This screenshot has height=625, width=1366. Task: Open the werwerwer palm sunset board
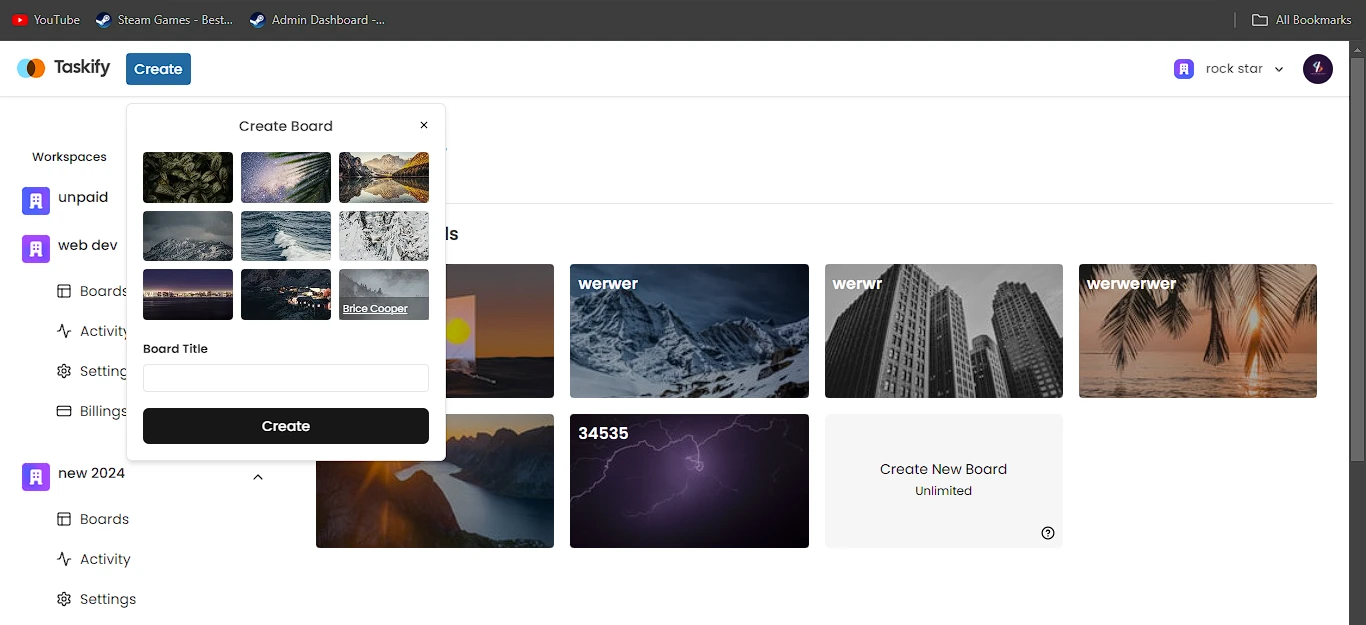pos(1198,331)
